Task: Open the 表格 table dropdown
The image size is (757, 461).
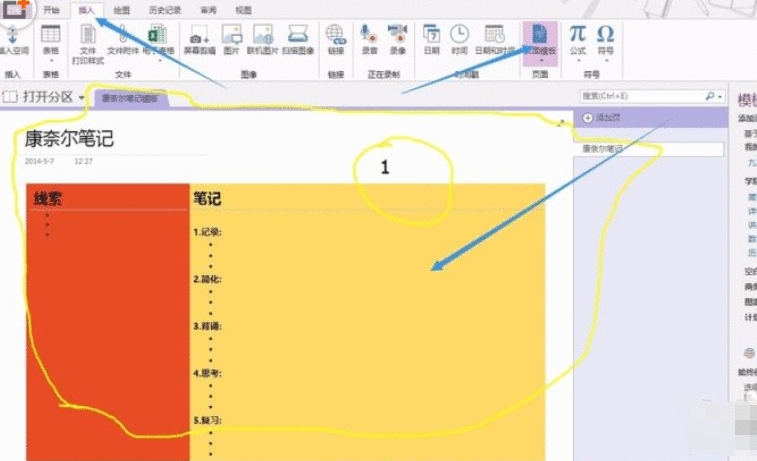Action: point(51,61)
